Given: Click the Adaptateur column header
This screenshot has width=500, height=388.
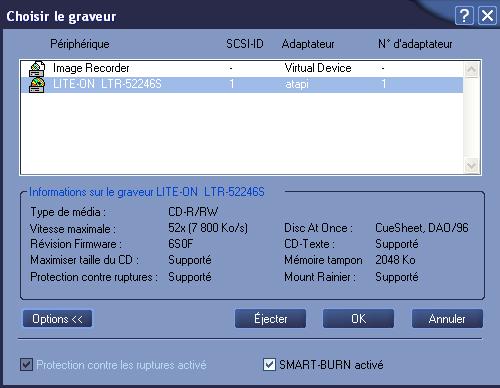Looking at the screenshot, I should coord(308,44).
